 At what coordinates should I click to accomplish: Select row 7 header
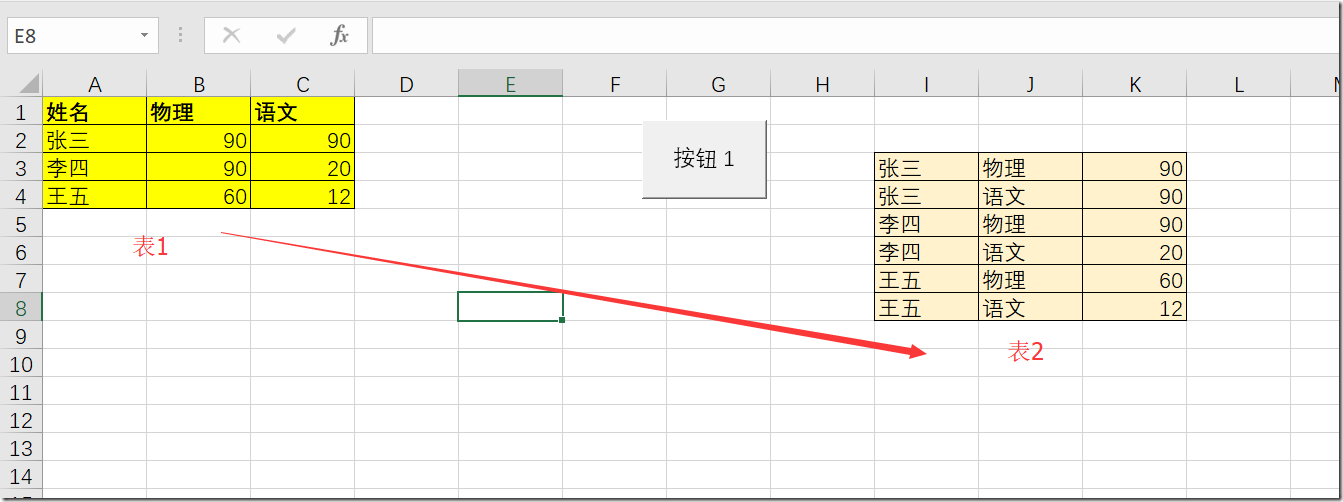tap(21, 279)
